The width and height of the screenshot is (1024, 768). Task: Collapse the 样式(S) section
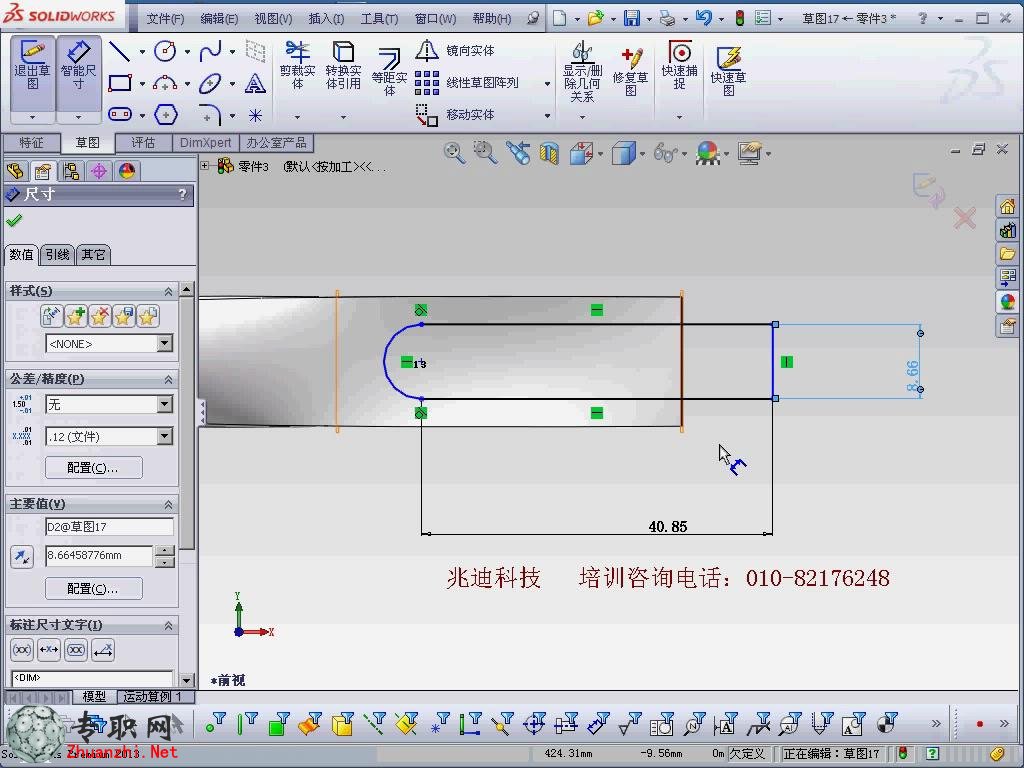pos(168,291)
